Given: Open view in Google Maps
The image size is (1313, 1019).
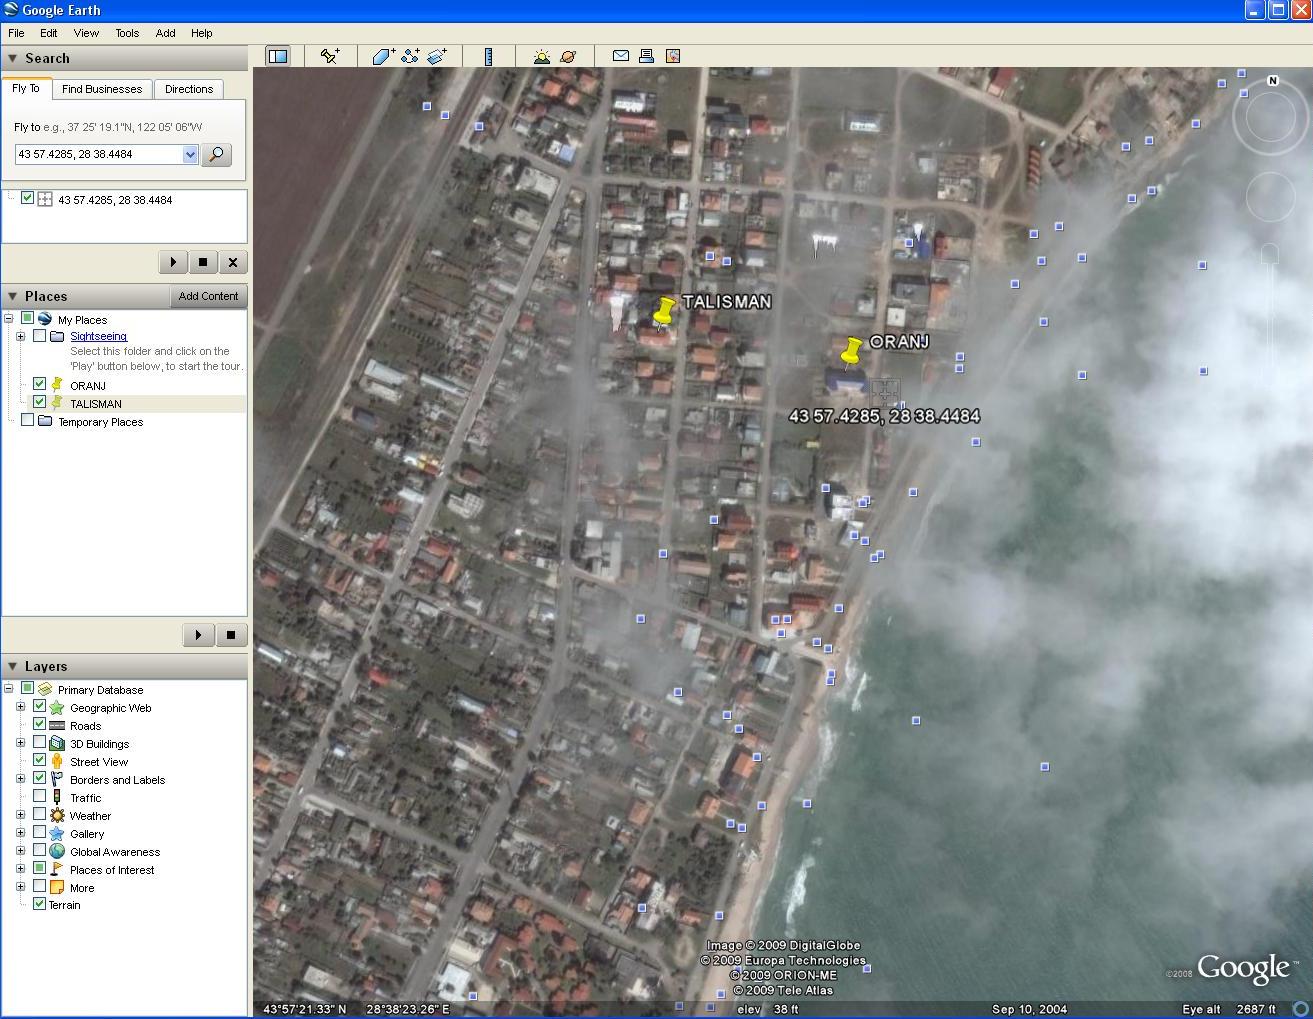Looking at the screenshot, I should tap(673, 56).
